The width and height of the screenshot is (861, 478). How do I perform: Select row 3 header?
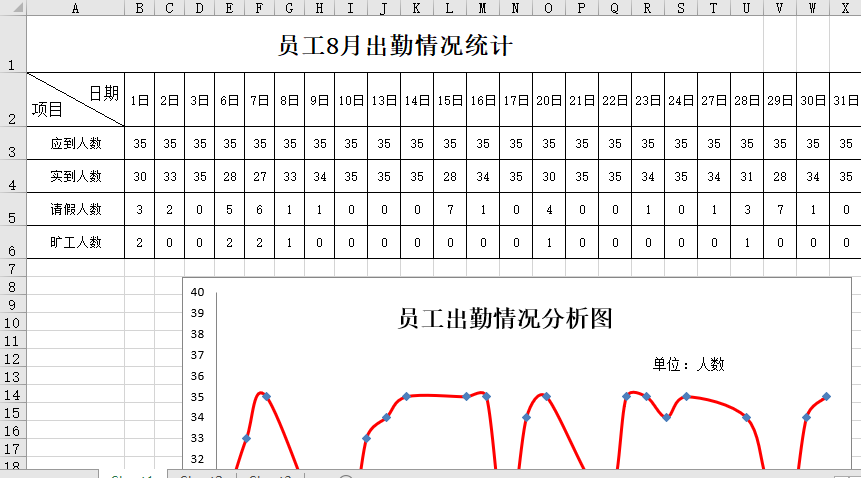(x=12, y=143)
